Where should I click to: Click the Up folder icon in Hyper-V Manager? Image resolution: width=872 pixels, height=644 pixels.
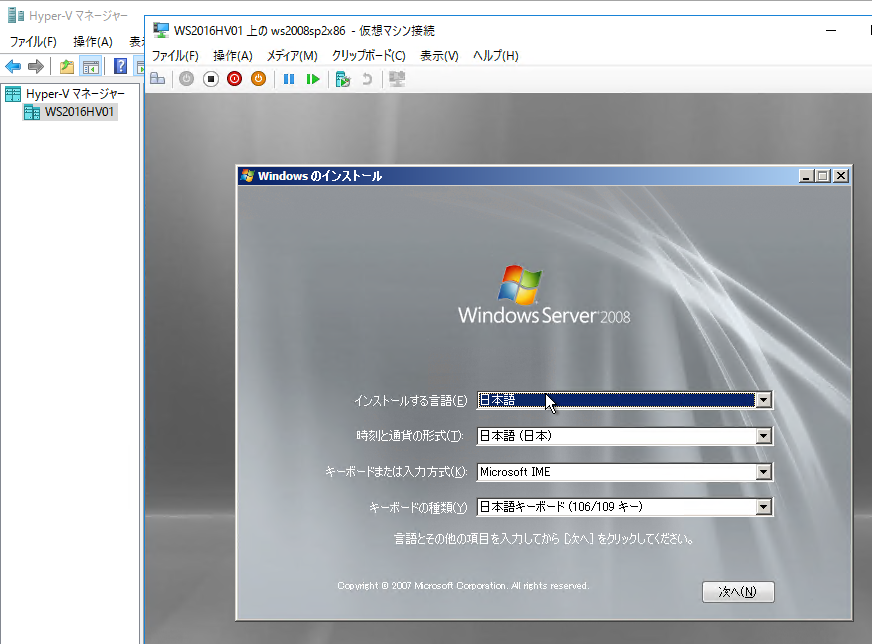(x=67, y=67)
